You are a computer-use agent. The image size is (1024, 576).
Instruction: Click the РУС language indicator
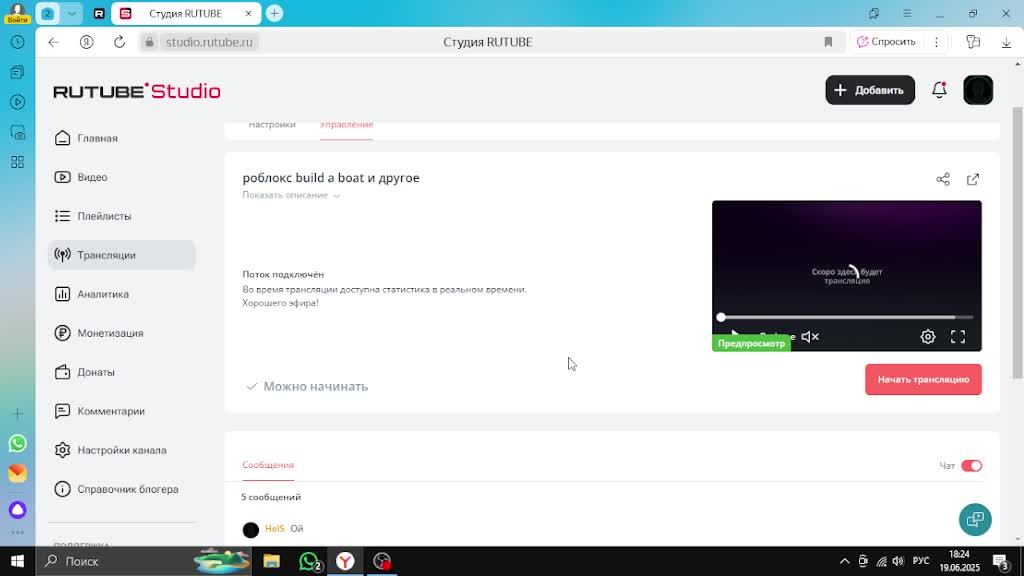point(921,561)
